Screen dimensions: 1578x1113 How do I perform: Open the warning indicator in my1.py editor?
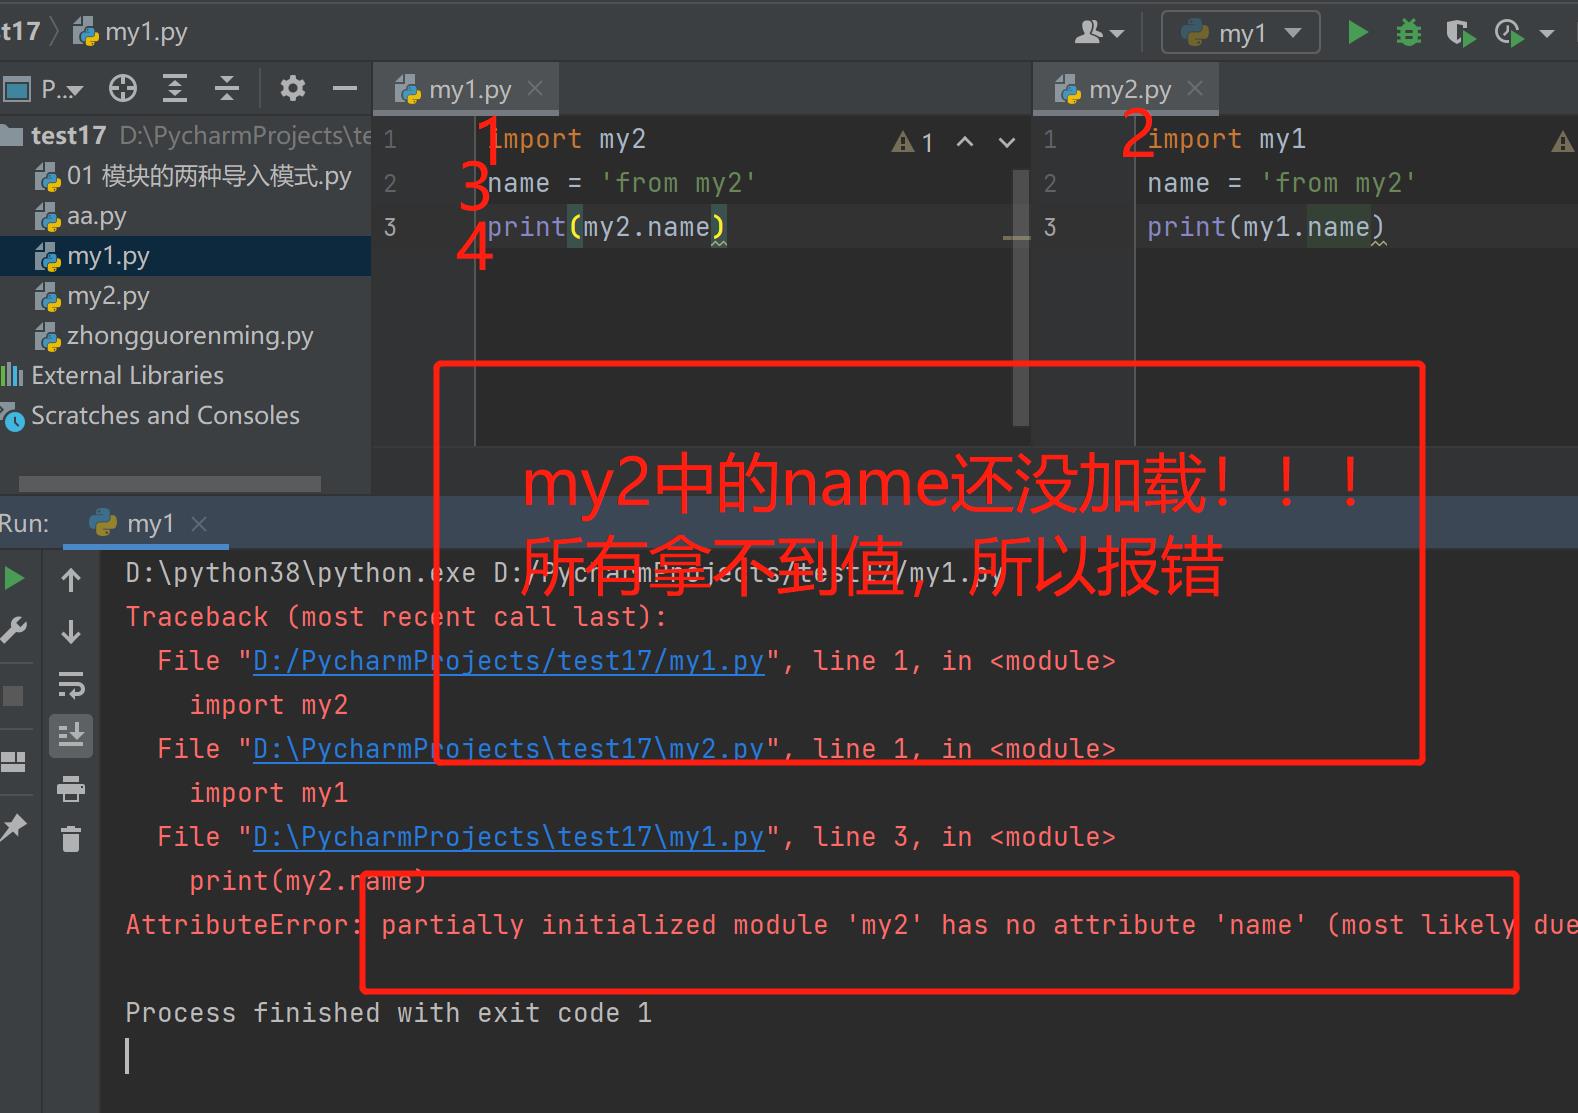click(913, 142)
